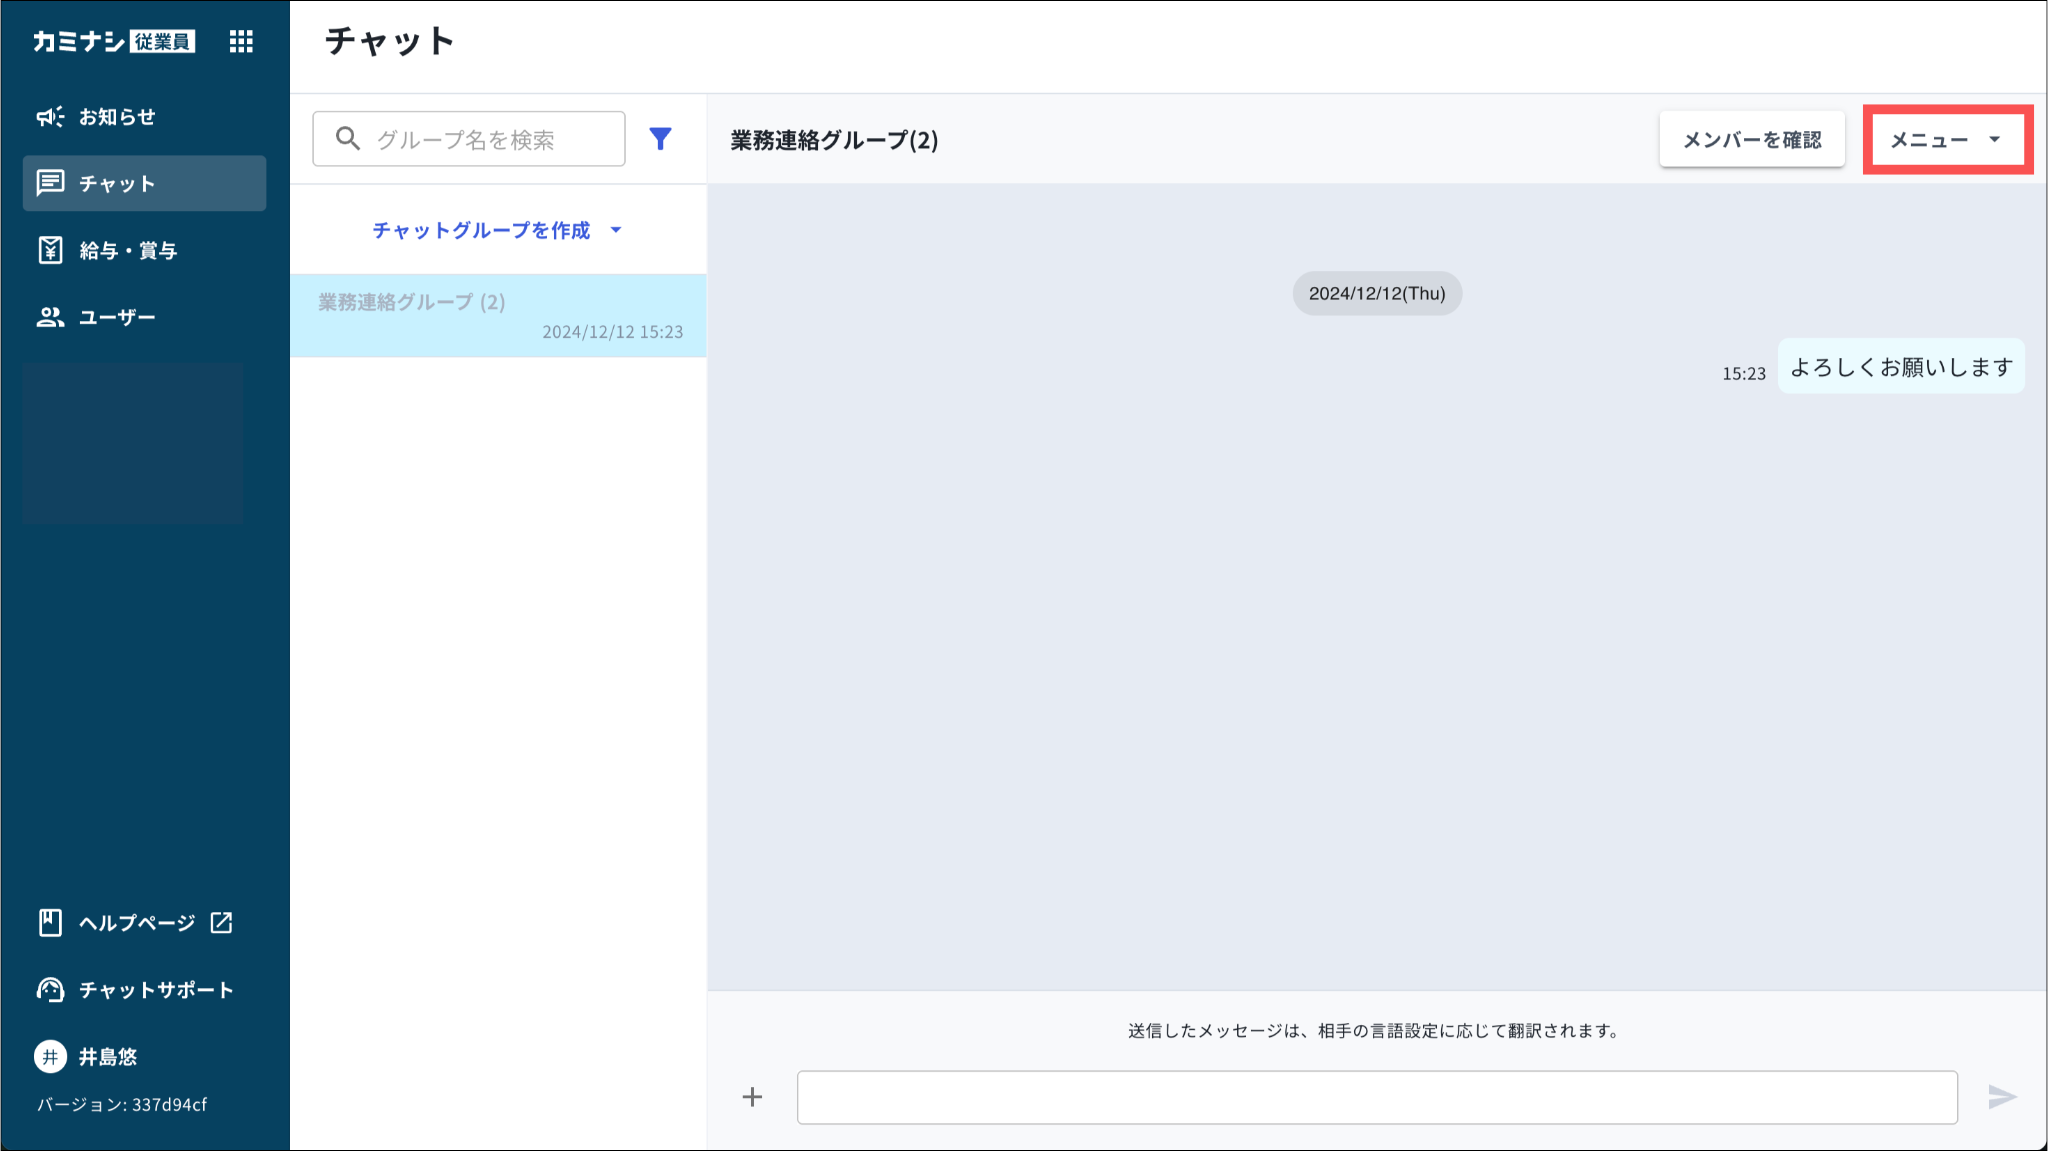This screenshot has width=2048, height=1151.
Task: Click the send message arrow icon
Action: pos(2002,1097)
